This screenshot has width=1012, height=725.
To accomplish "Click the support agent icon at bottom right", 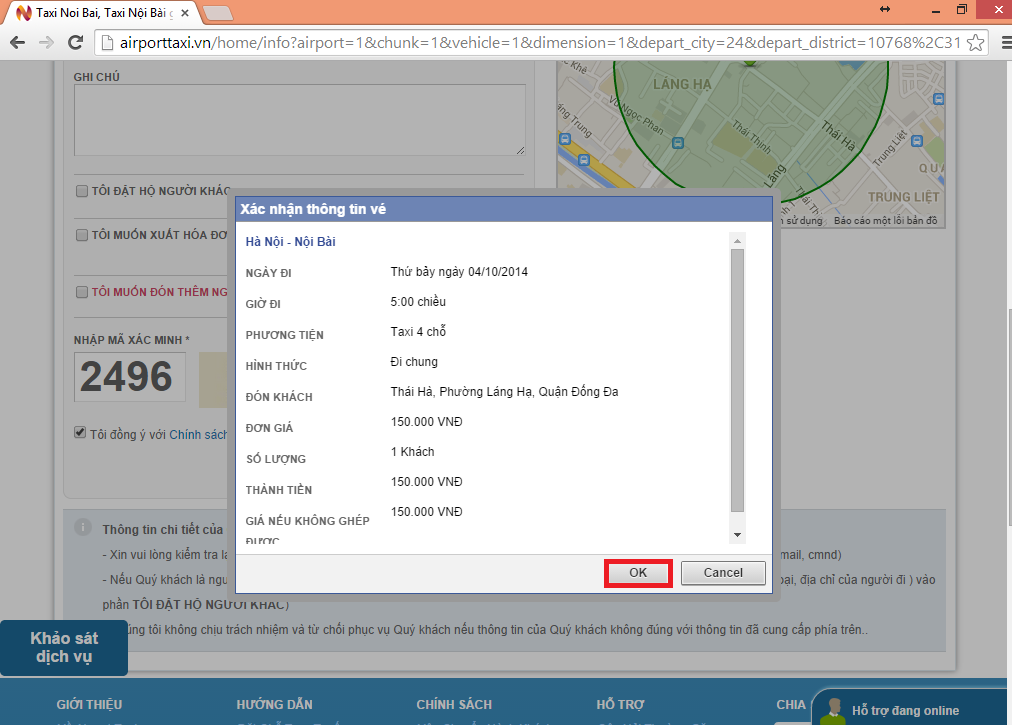I will coord(832,709).
